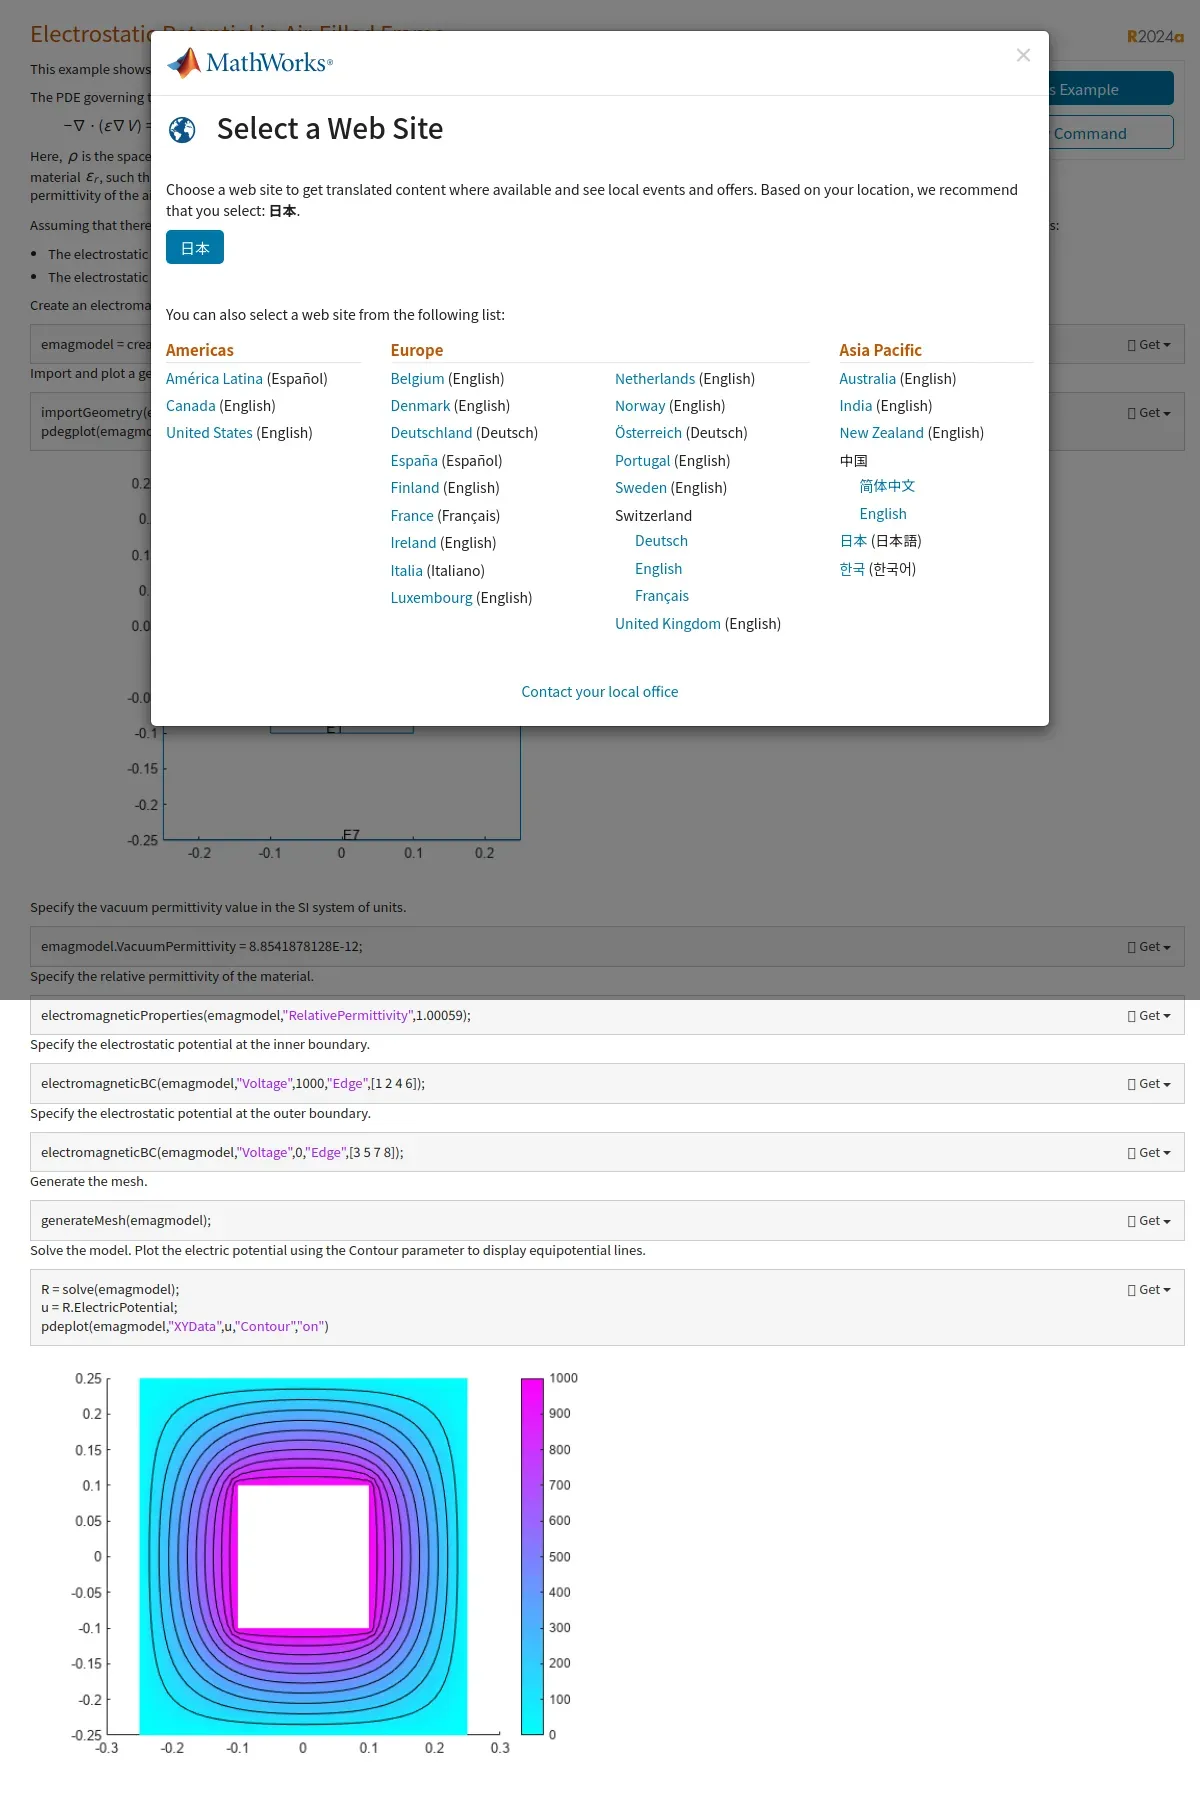
Task: Click the contour plot of electric potential
Action: 303,1556
